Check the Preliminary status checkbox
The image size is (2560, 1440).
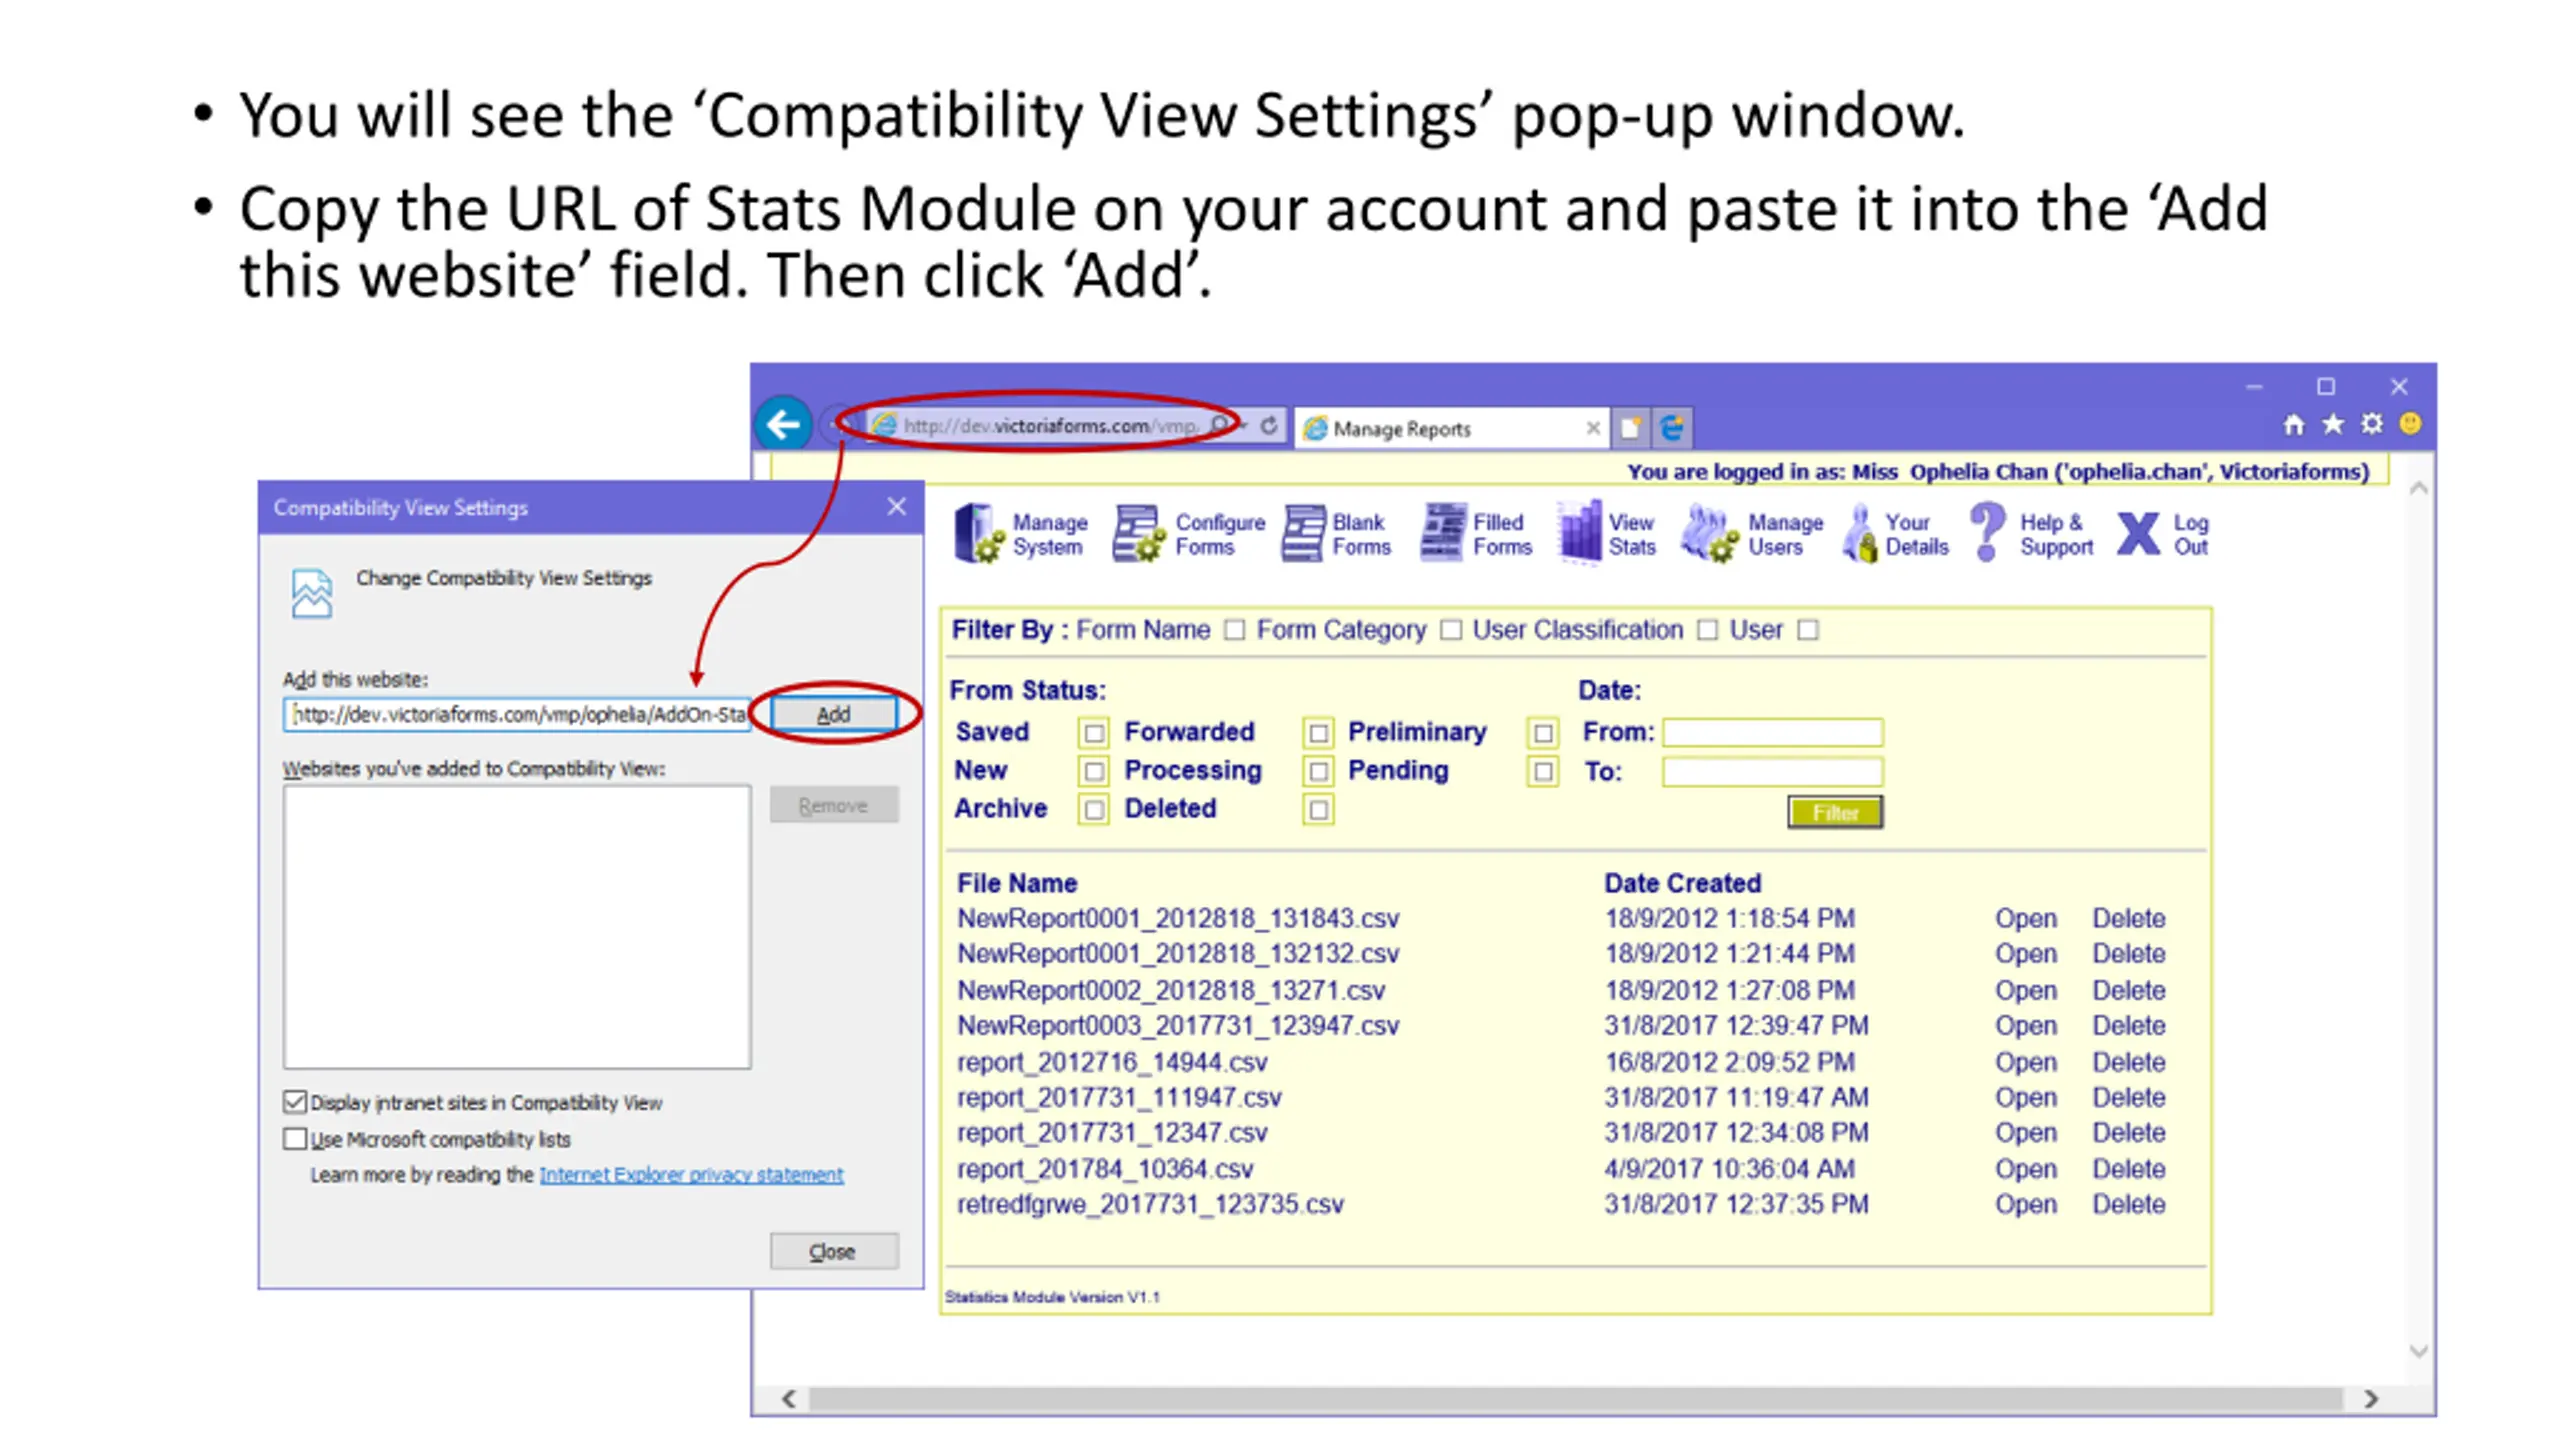(1543, 733)
